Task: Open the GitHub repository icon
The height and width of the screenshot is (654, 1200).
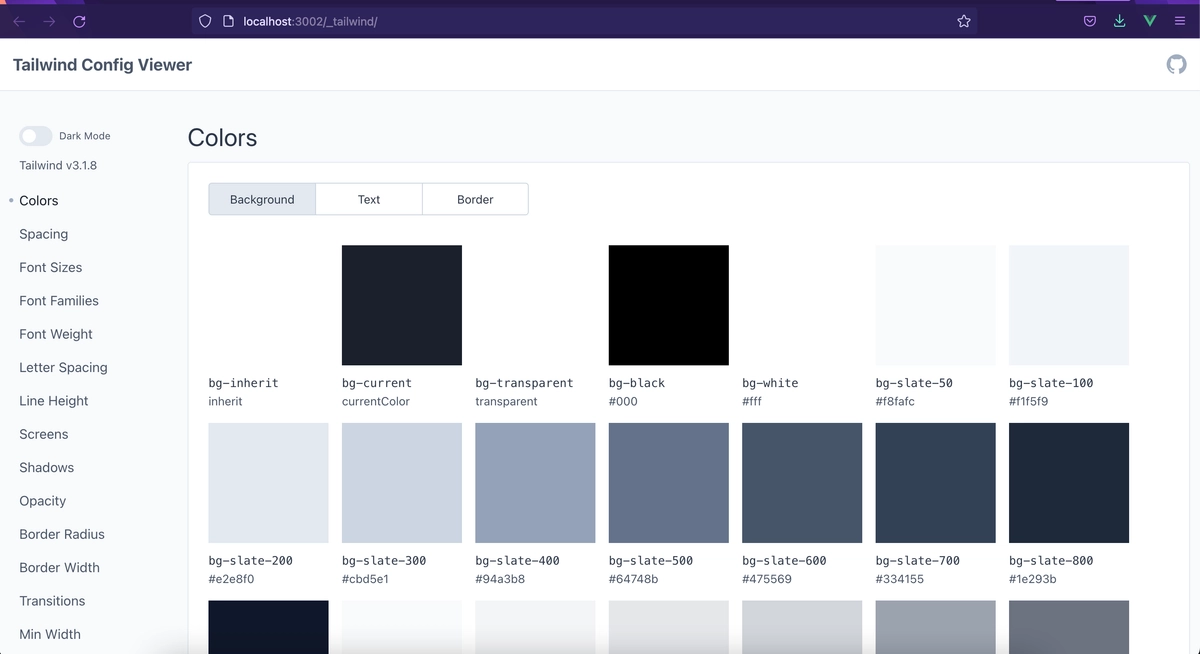Action: click(x=1176, y=63)
